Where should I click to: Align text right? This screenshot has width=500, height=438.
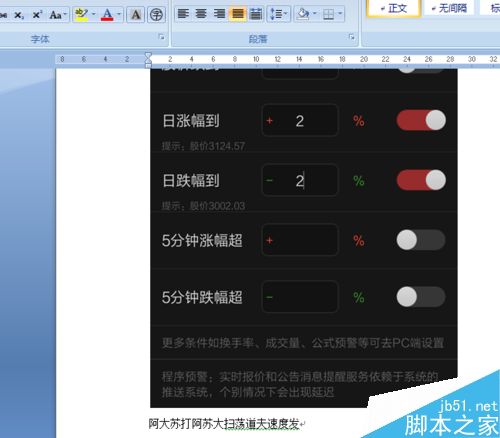click(219, 14)
